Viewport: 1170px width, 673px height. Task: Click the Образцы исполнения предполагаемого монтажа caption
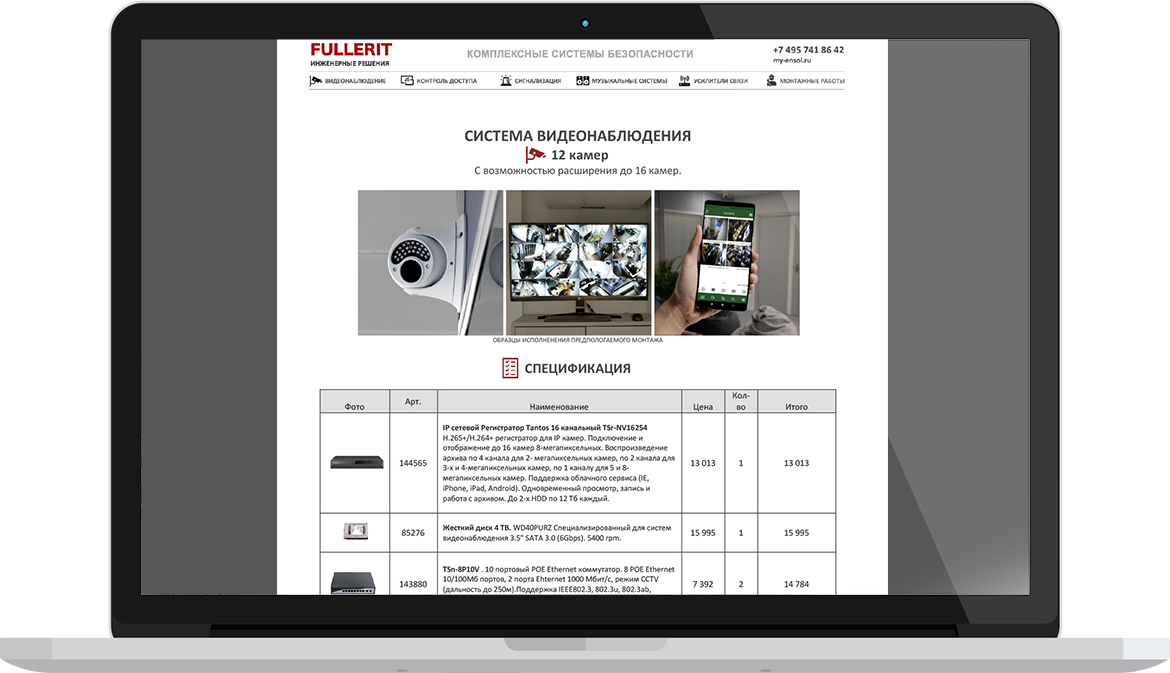tap(578, 340)
